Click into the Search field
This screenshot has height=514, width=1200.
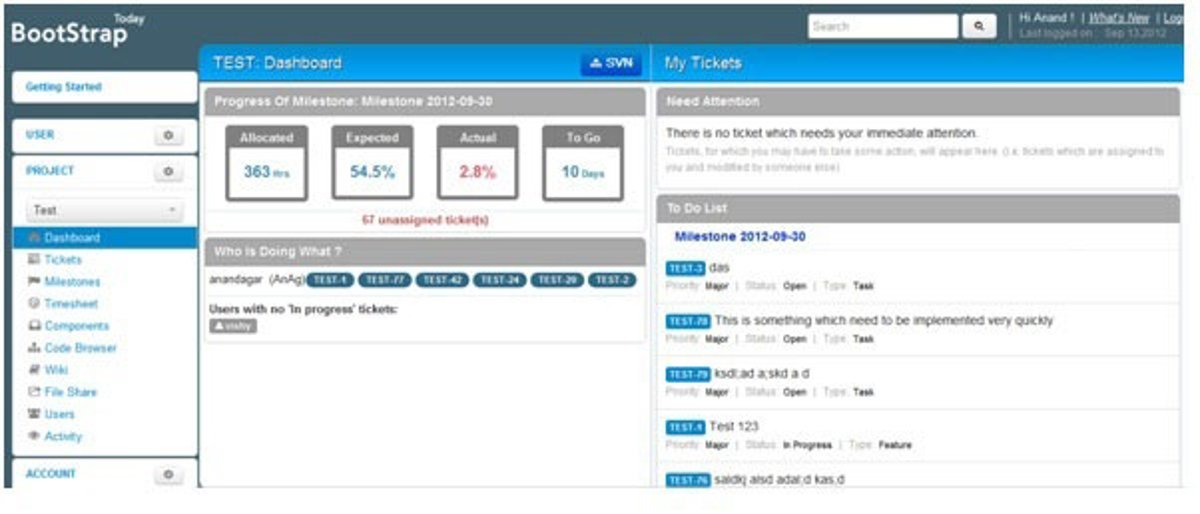click(x=881, y=27)
